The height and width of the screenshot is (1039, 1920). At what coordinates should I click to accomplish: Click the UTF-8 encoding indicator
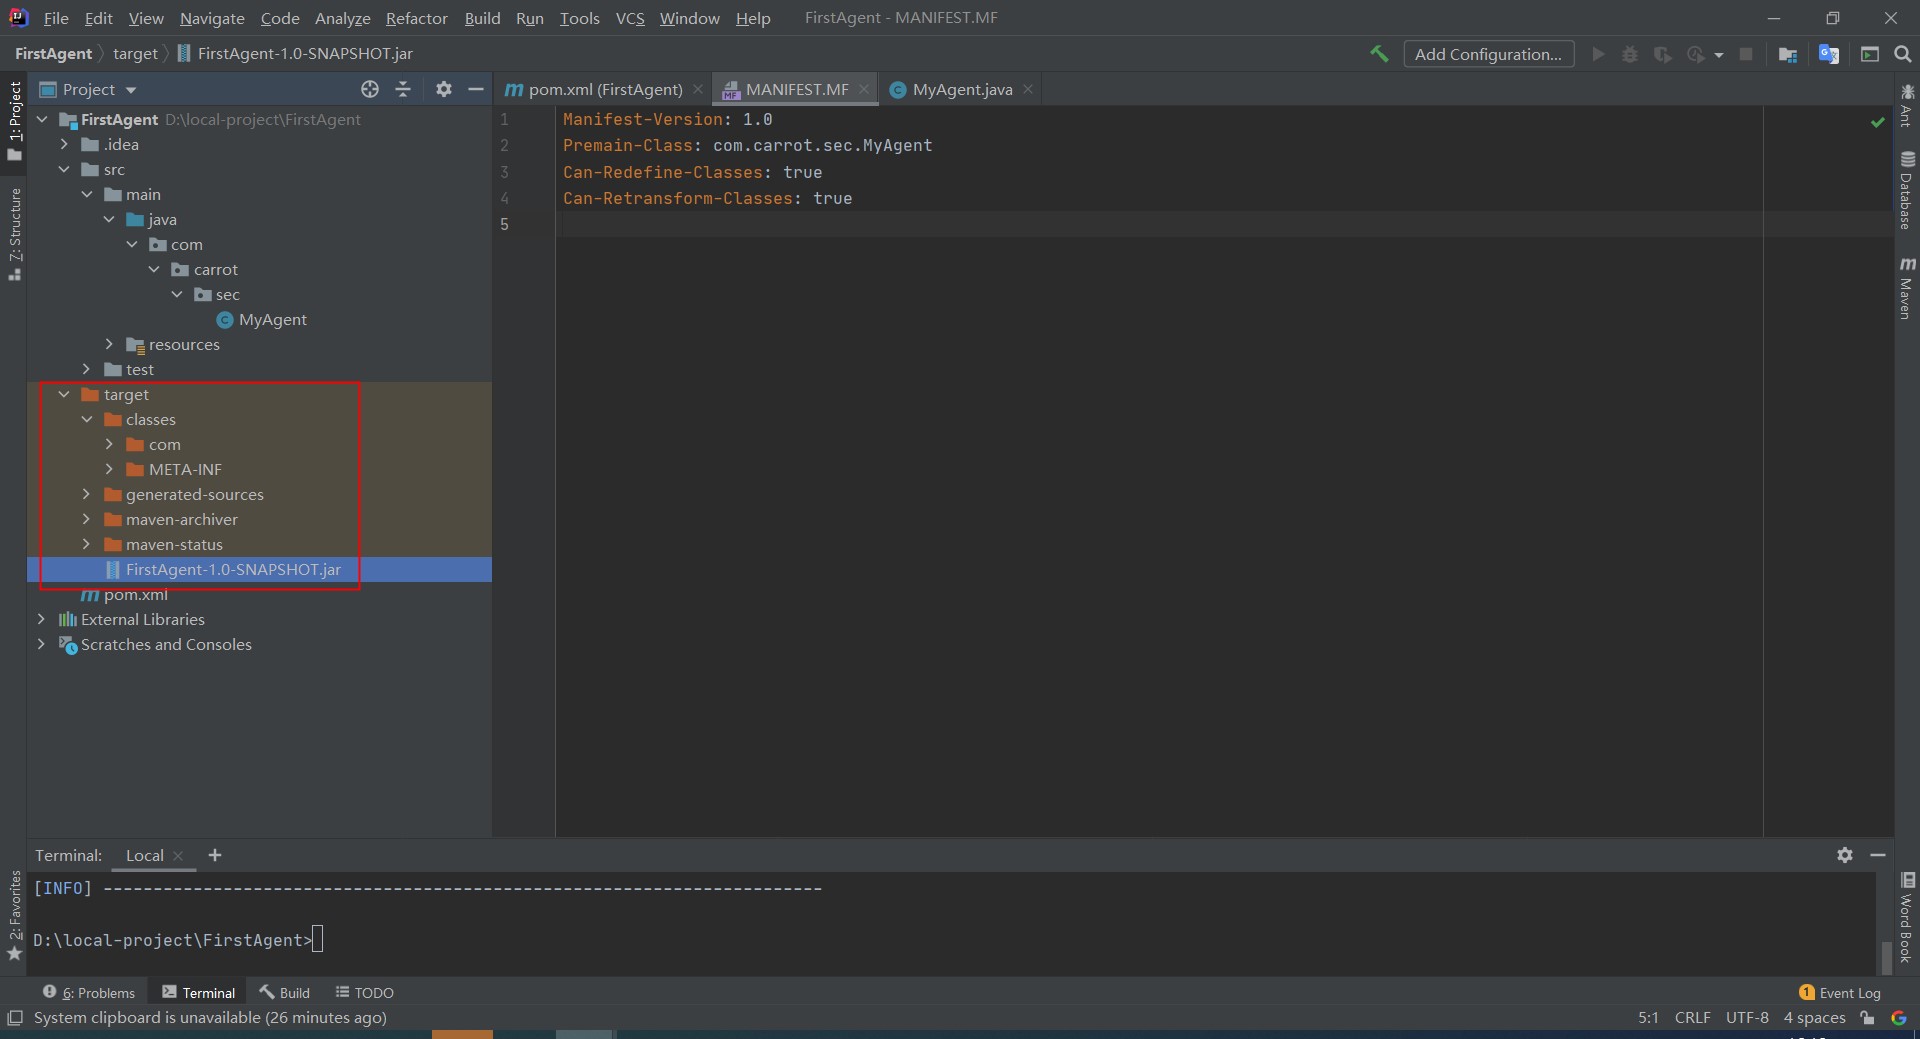(1747, 1018)
